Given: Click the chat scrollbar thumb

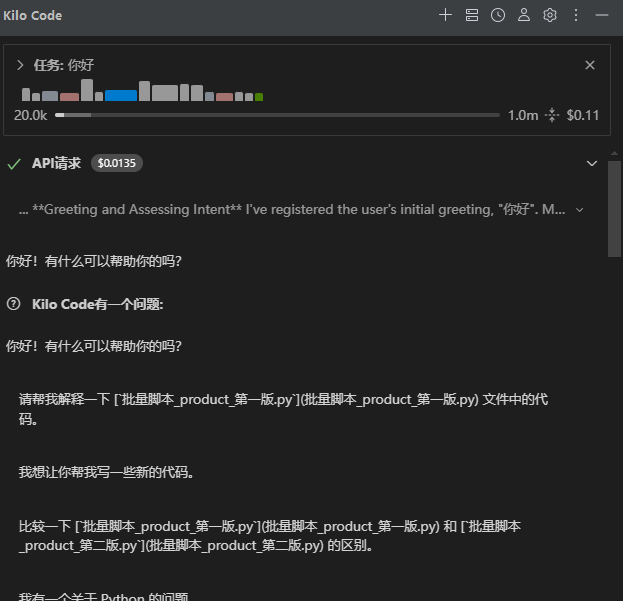Looking at the screenshot, I should 614,209.
